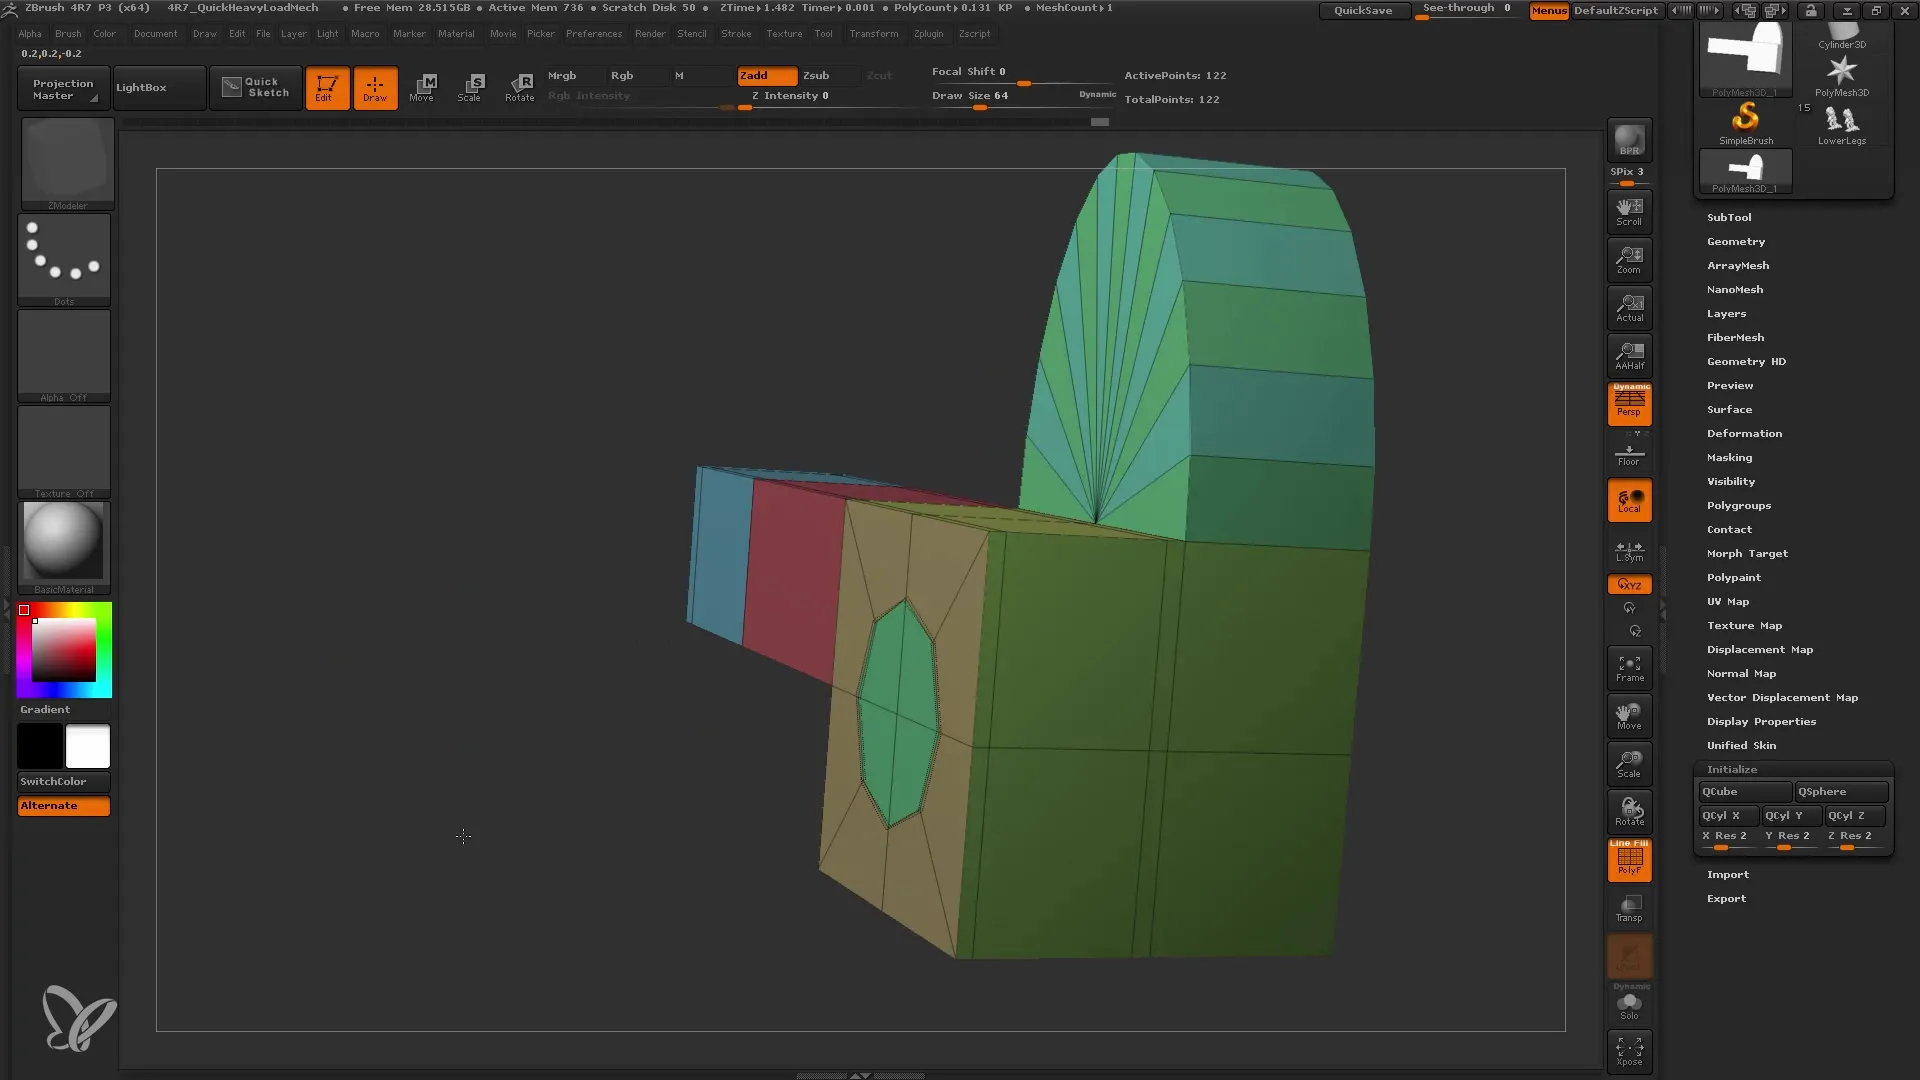The width and height of the screenshot is (1920, 1080).
Task: Click the right-shelf Rotate view icon
Action: pyautogui.click(x=1629, y=812)
